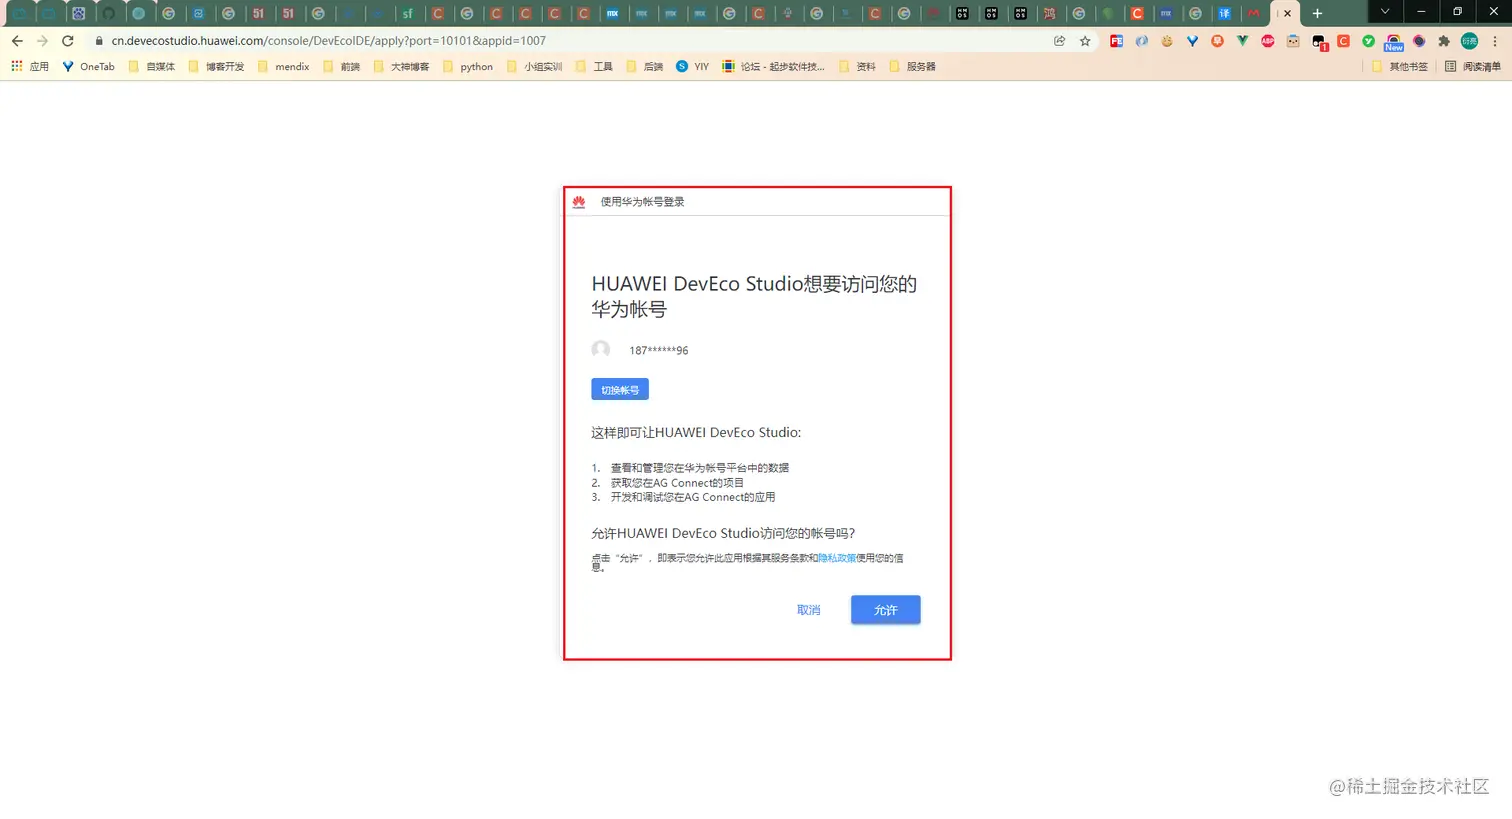
Task: Open the 服务器 bookmark folder
Action: pos(912,66)
